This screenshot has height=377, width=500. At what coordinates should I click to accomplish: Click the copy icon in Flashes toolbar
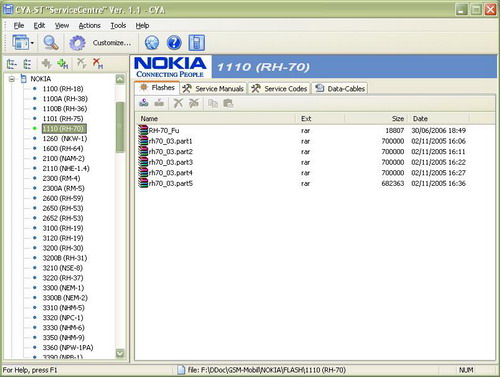pyautogui.click(x=213, y=103)
